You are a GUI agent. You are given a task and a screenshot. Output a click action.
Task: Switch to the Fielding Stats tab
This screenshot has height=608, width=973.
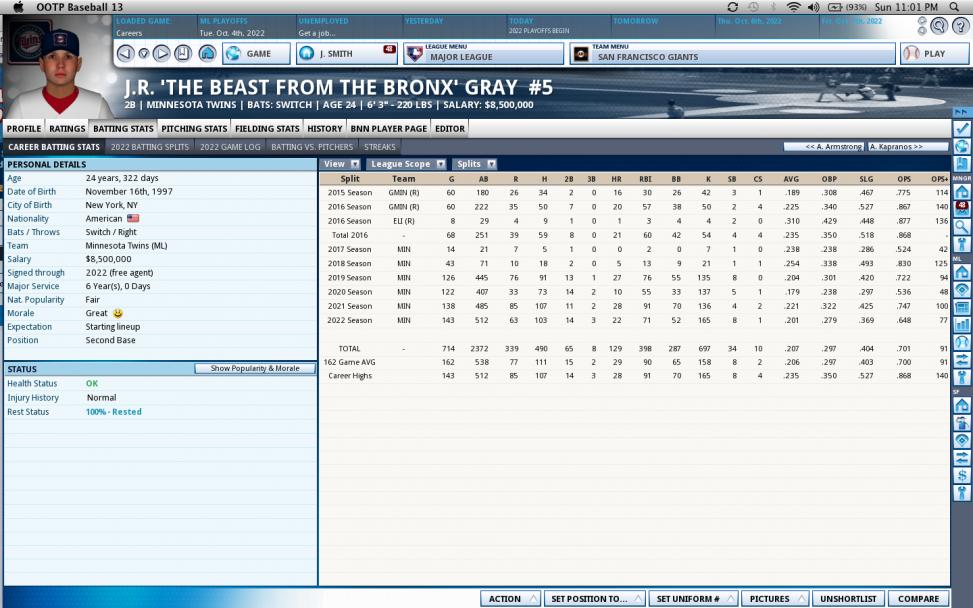click(x=267, y=128)
